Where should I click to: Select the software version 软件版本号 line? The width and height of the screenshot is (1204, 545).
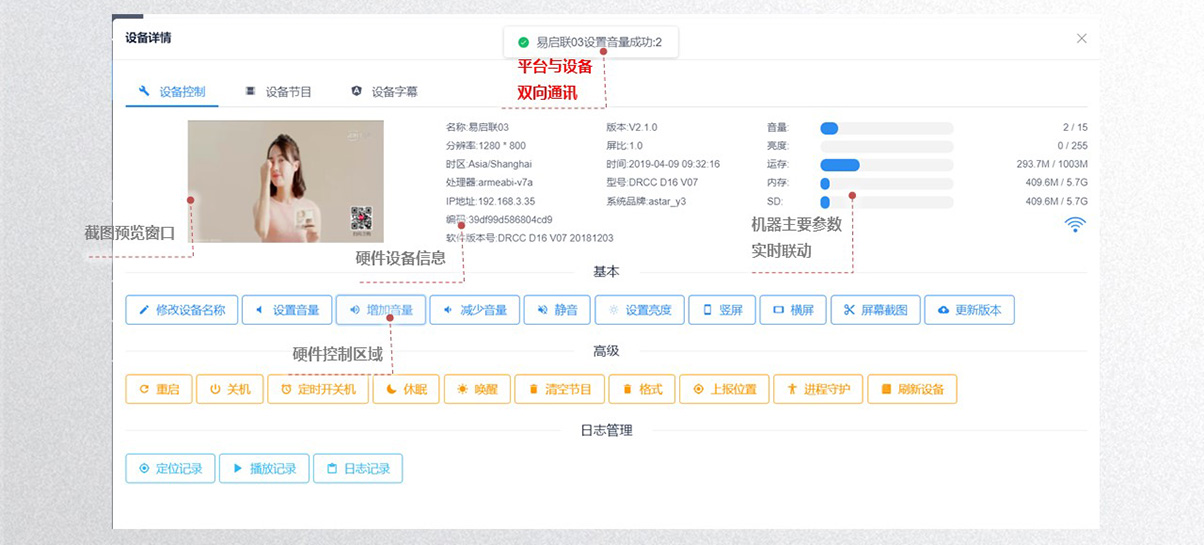pos(529,238)
